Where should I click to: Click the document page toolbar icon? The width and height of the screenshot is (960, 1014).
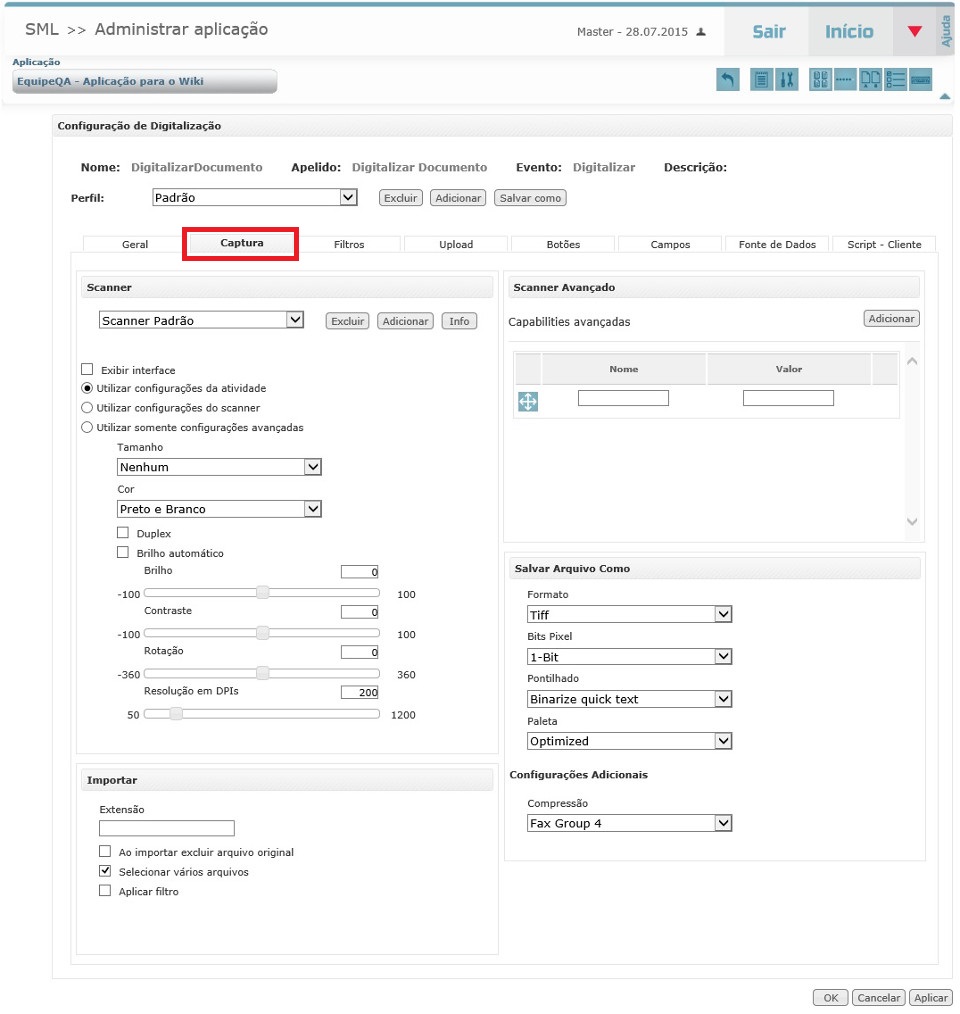[761, 81]
